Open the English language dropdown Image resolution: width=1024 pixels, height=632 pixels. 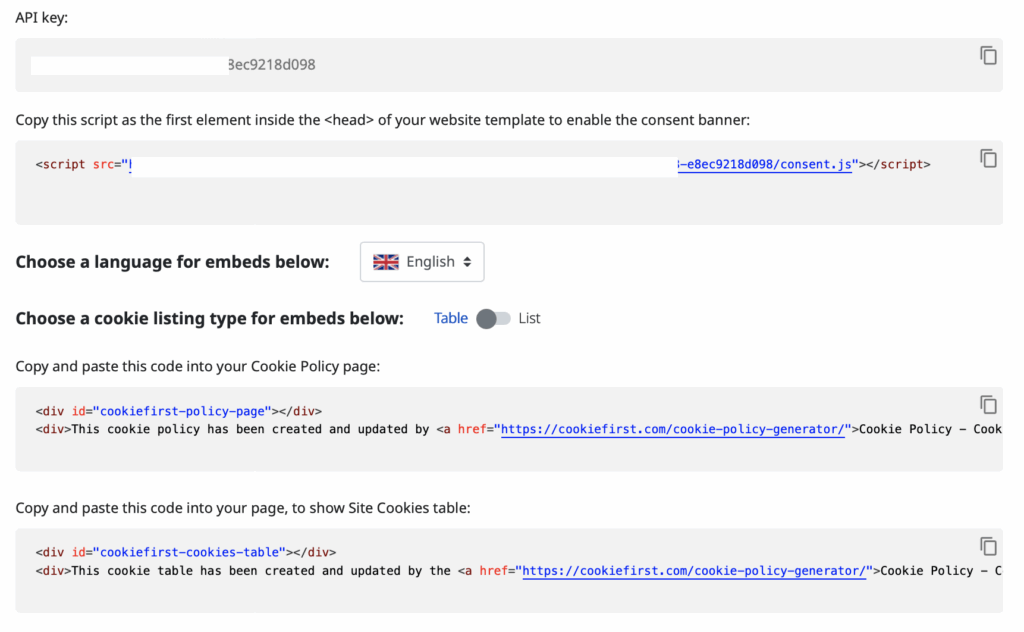[x=422, y=262]
